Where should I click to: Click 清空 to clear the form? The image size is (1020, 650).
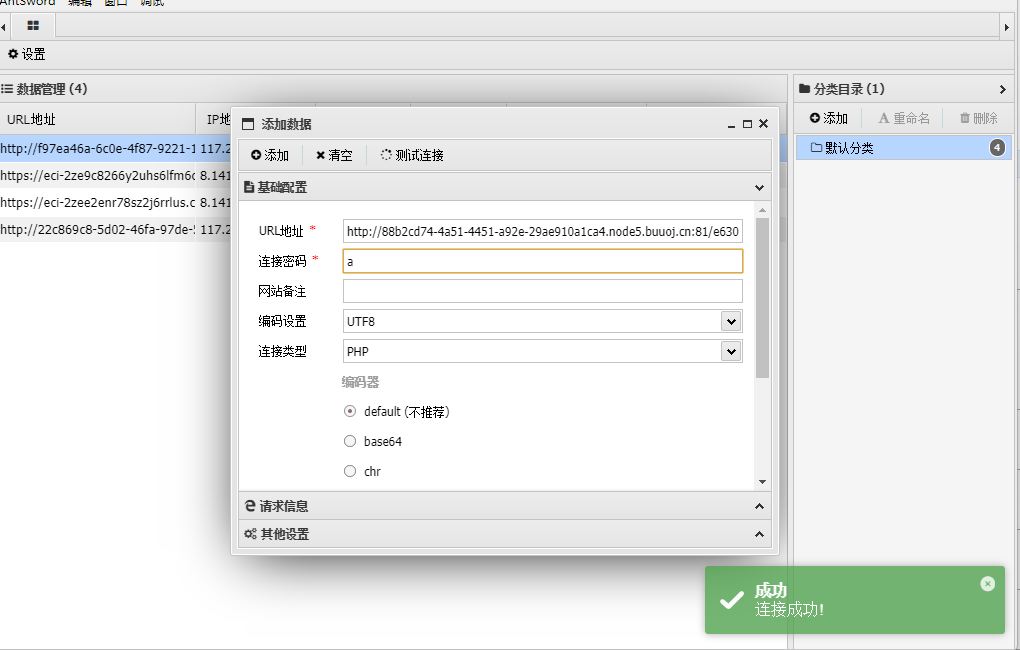pyautogui.click(x=334, y=155)
